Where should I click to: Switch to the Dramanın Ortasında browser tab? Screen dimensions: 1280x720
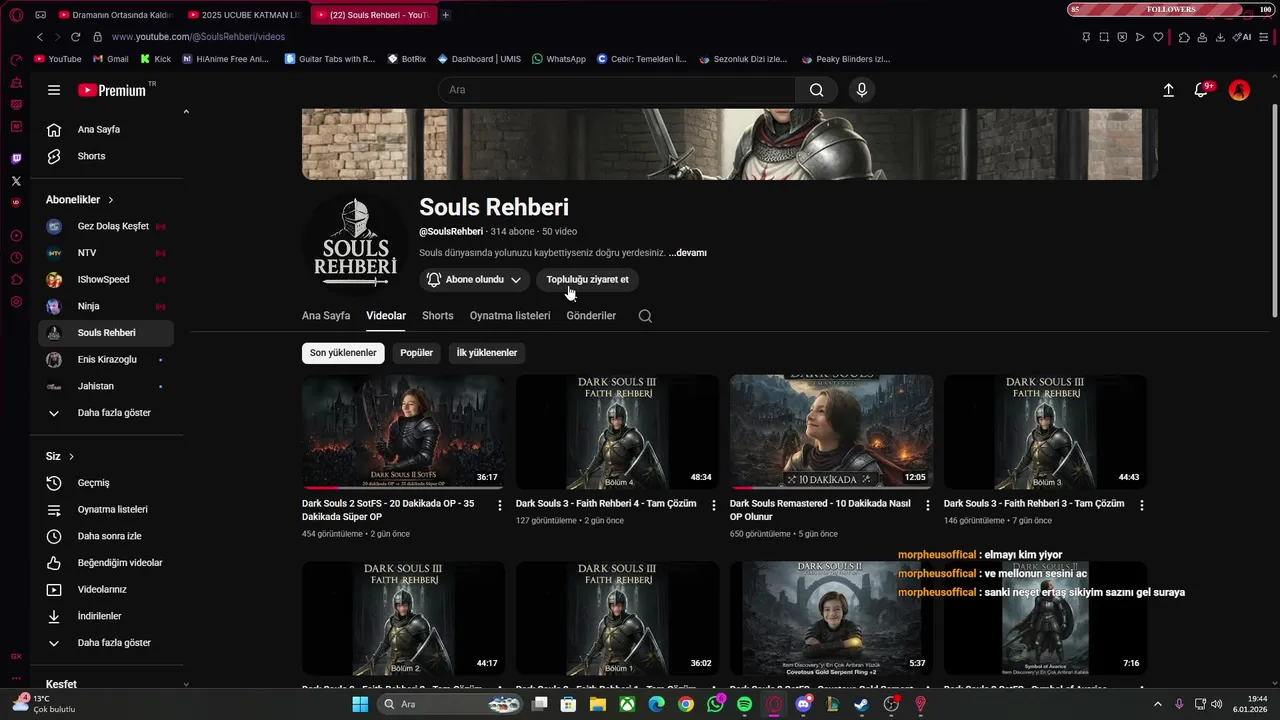coord(116,15)
